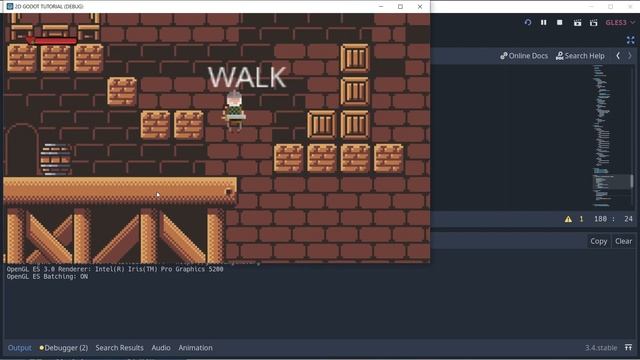The width and height of the screenshot is (640, 360).
Task: Open the Search Results tab
Action: coord(120,348)
